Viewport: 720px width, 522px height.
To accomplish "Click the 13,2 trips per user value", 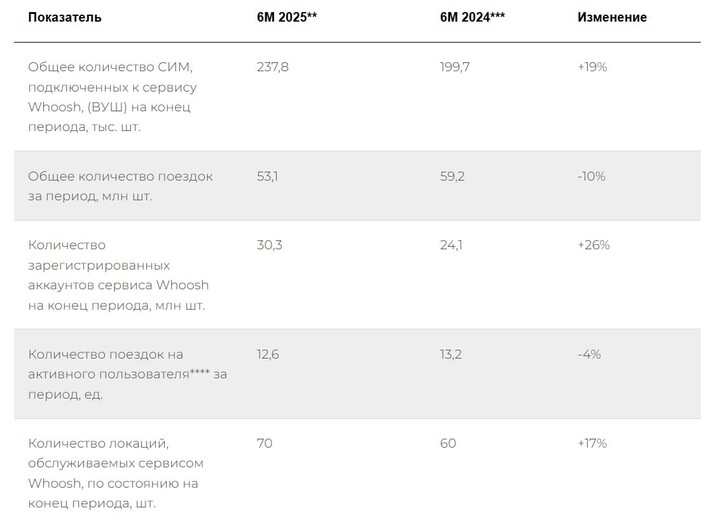I will pyautogui.click(x=451, y=354).
